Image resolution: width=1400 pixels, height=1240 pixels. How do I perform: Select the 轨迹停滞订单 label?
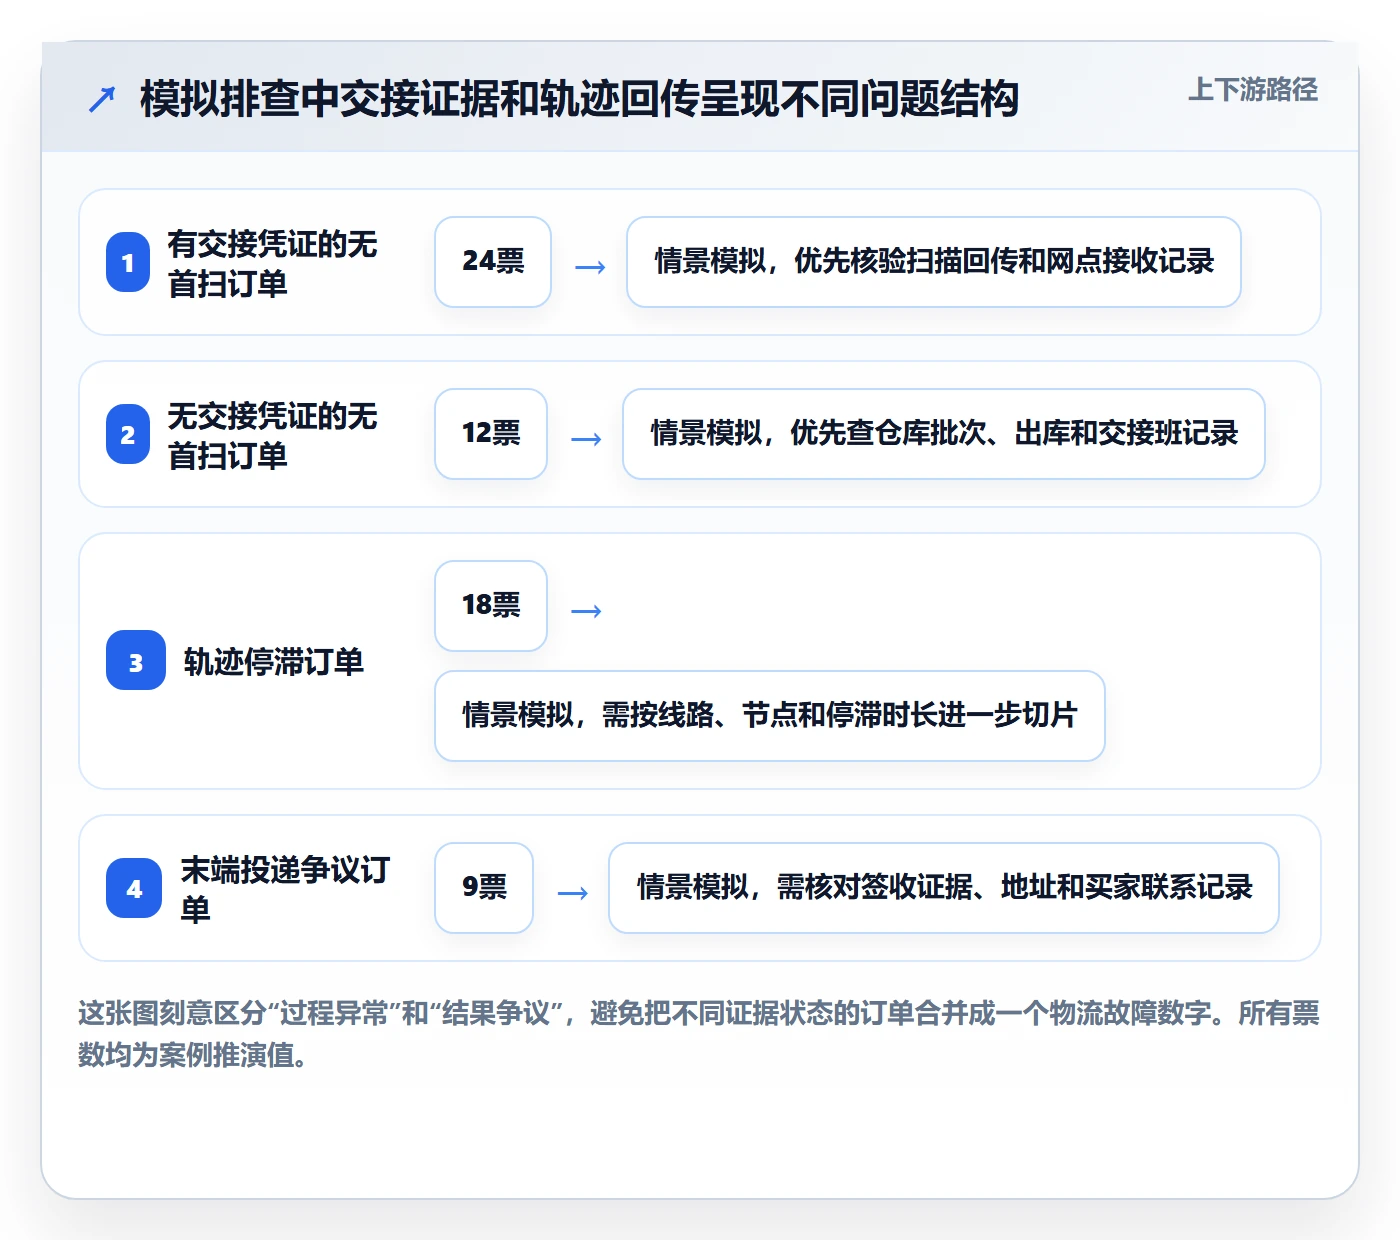click(x=274, y=661)
